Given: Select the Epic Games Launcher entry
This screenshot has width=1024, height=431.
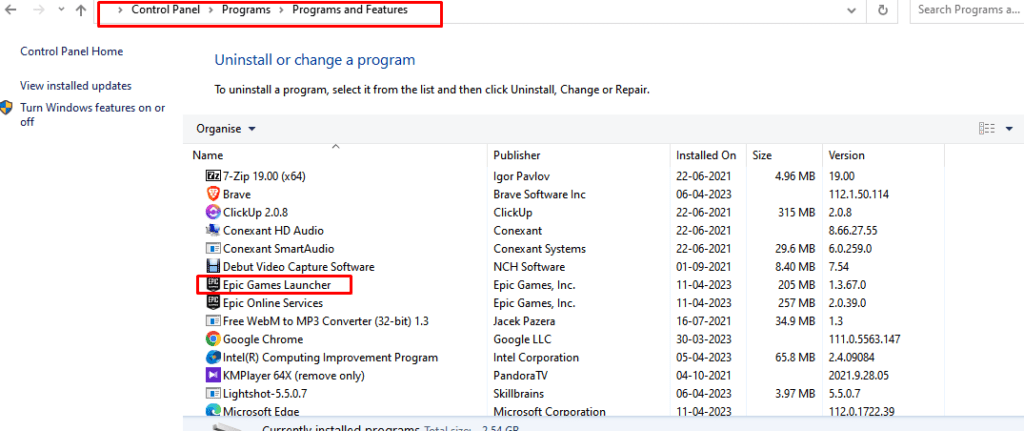Looking at the screenshot, I should point(277,285).
